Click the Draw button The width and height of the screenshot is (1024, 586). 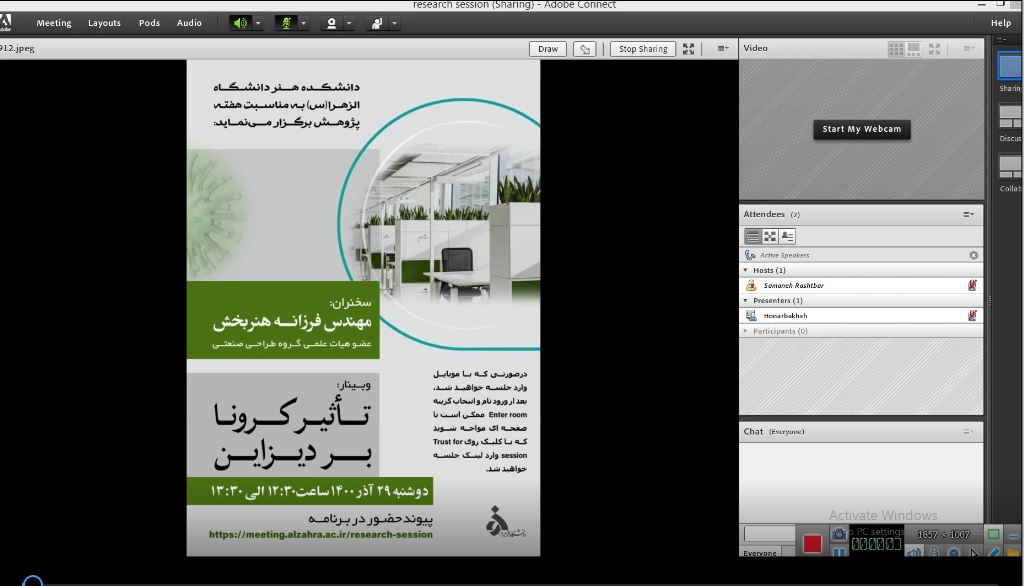pos(548,49)
